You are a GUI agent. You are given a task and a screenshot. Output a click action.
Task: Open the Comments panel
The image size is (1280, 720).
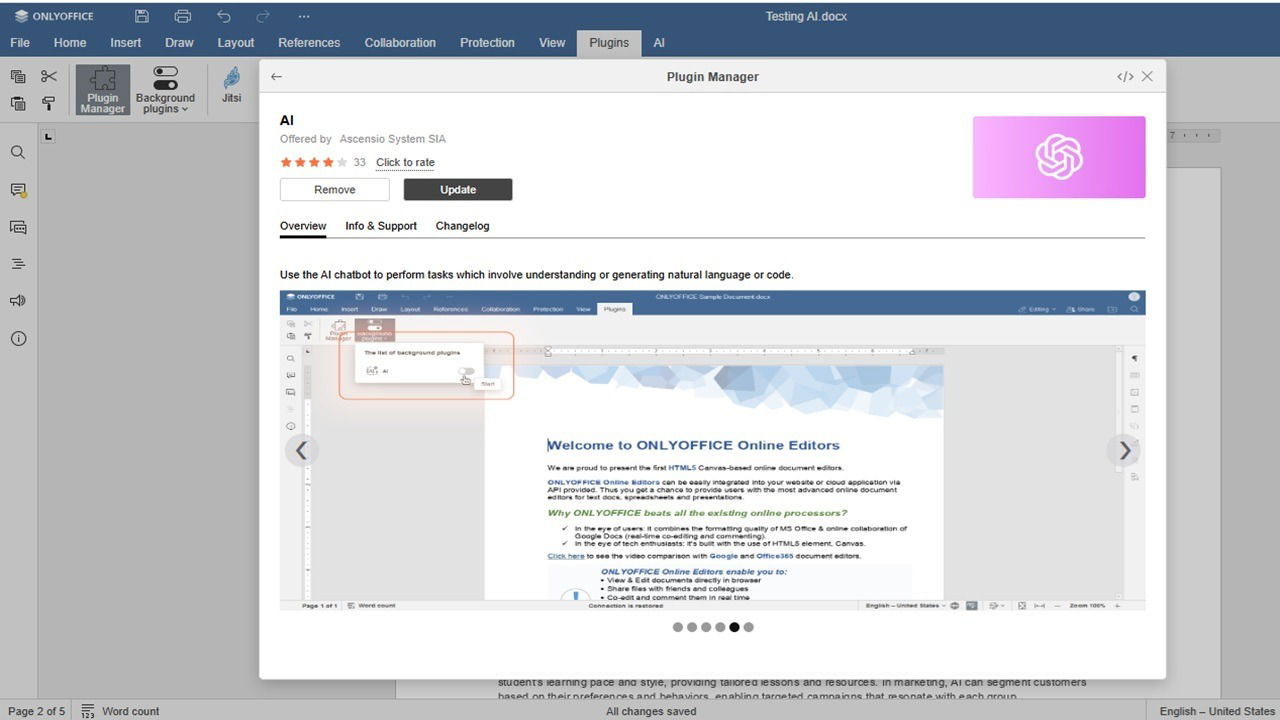click(x=18, y=189)
